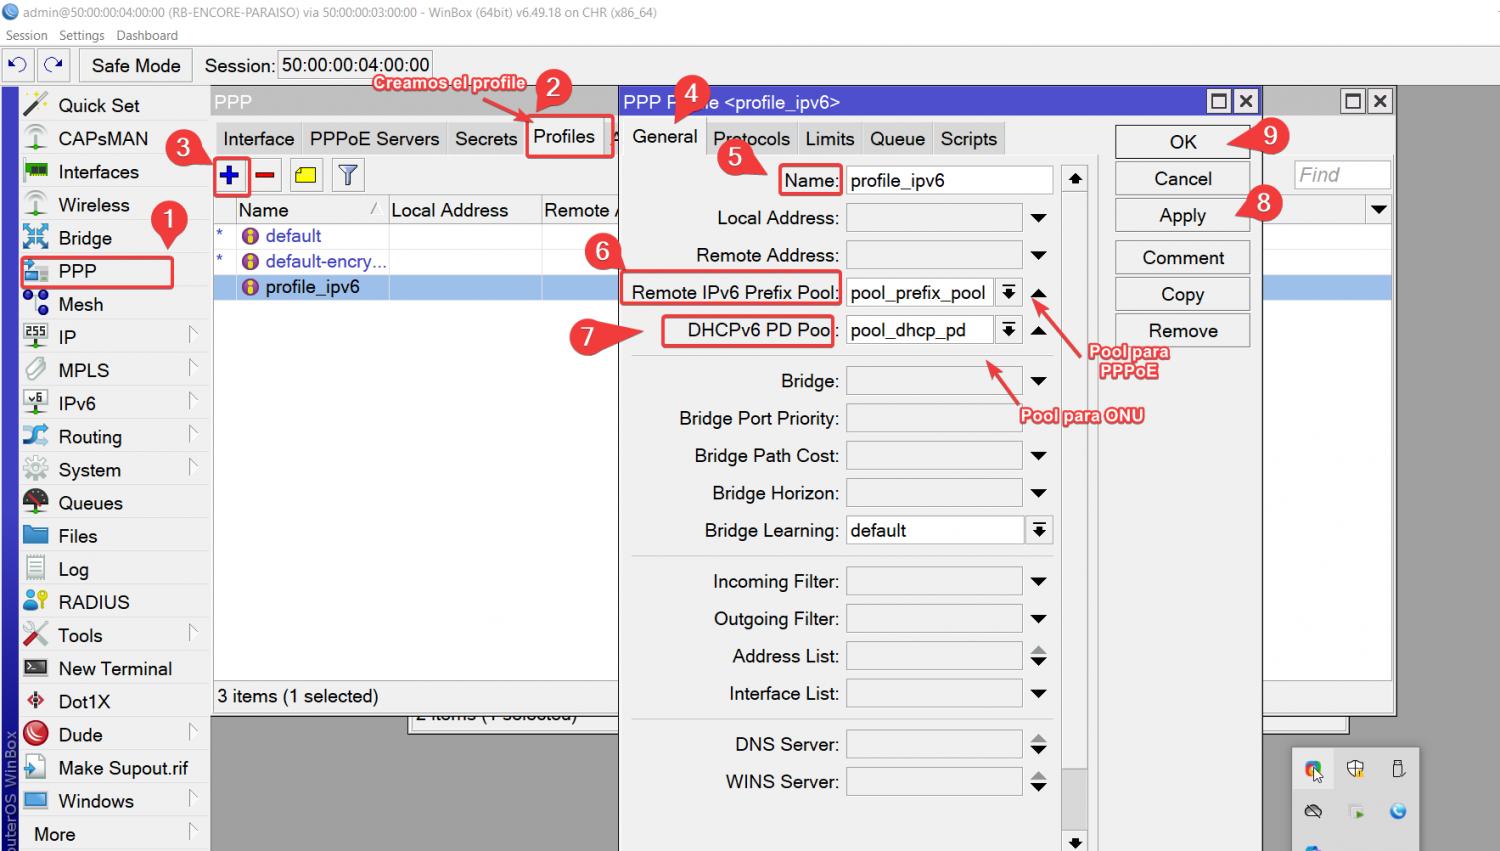Open Remote IPv6 Prefix Pool dropdown list
This screenshot has width=1500, height=851.
[x=1009, y=293]
